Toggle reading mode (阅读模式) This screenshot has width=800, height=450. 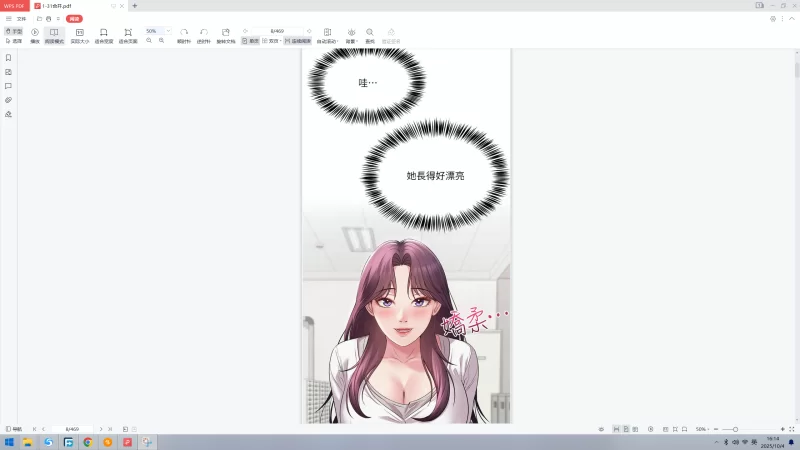54,36
